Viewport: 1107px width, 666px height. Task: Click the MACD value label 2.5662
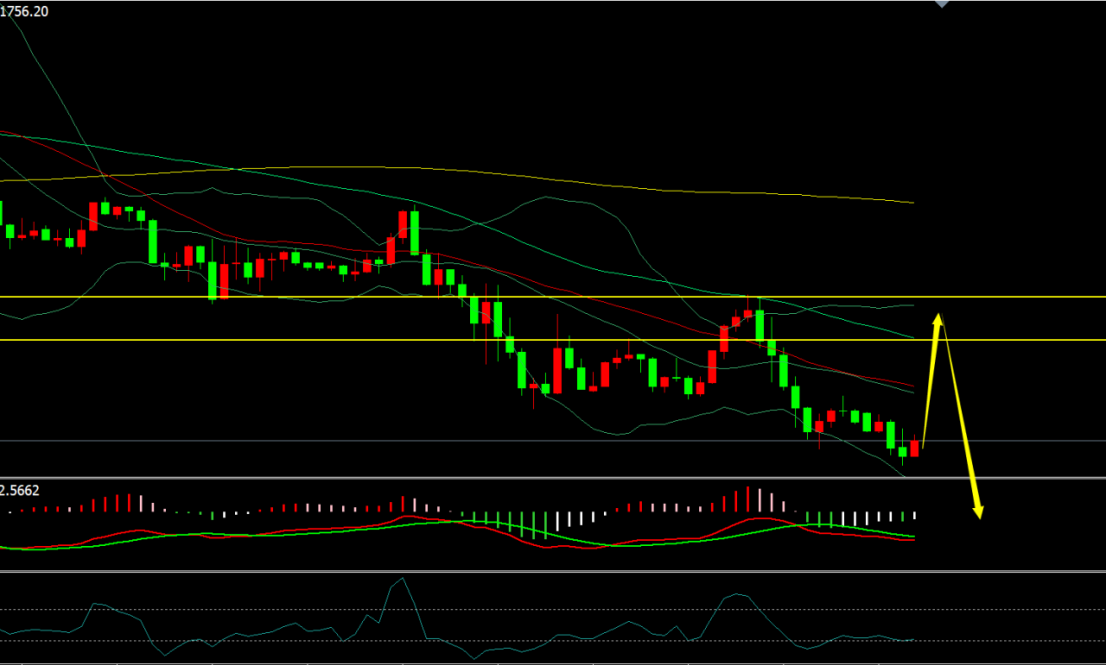click(20, 490)
